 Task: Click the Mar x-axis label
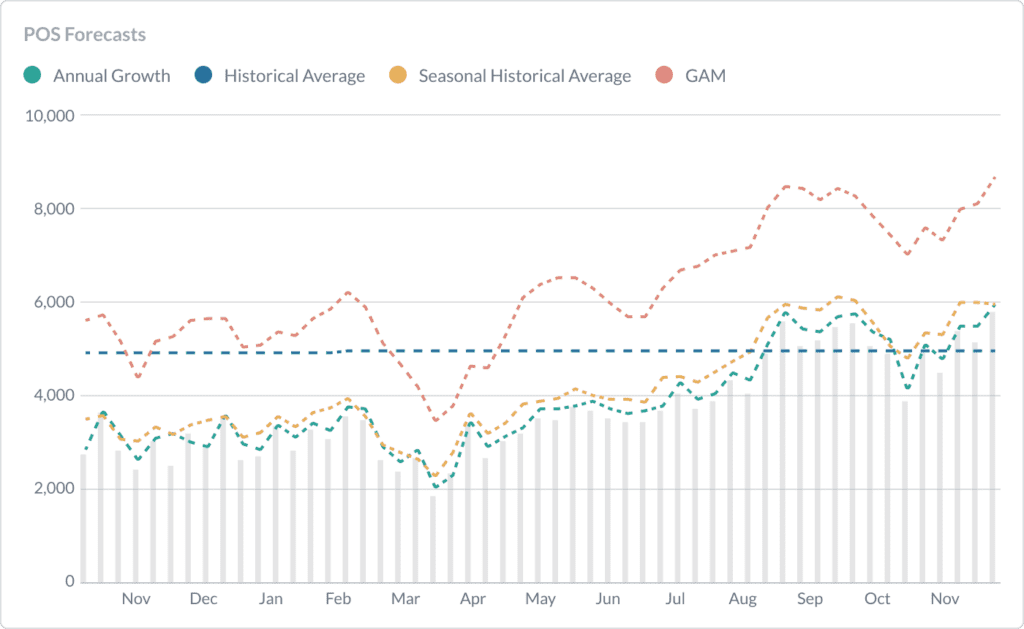(405, 599)
